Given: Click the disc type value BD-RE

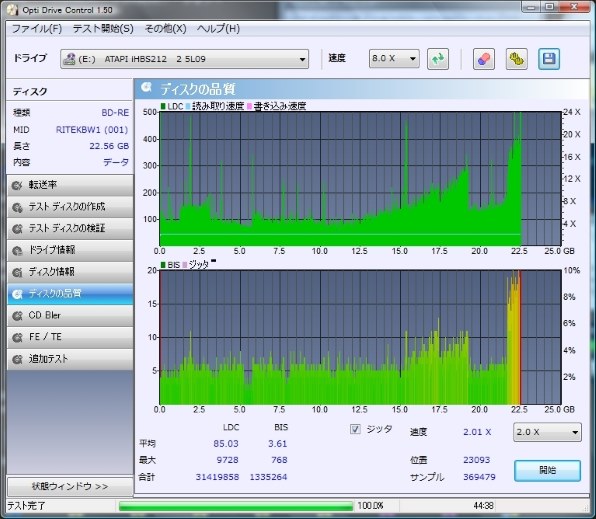Looking at the screenshot, I should click(x=115, y=113).
